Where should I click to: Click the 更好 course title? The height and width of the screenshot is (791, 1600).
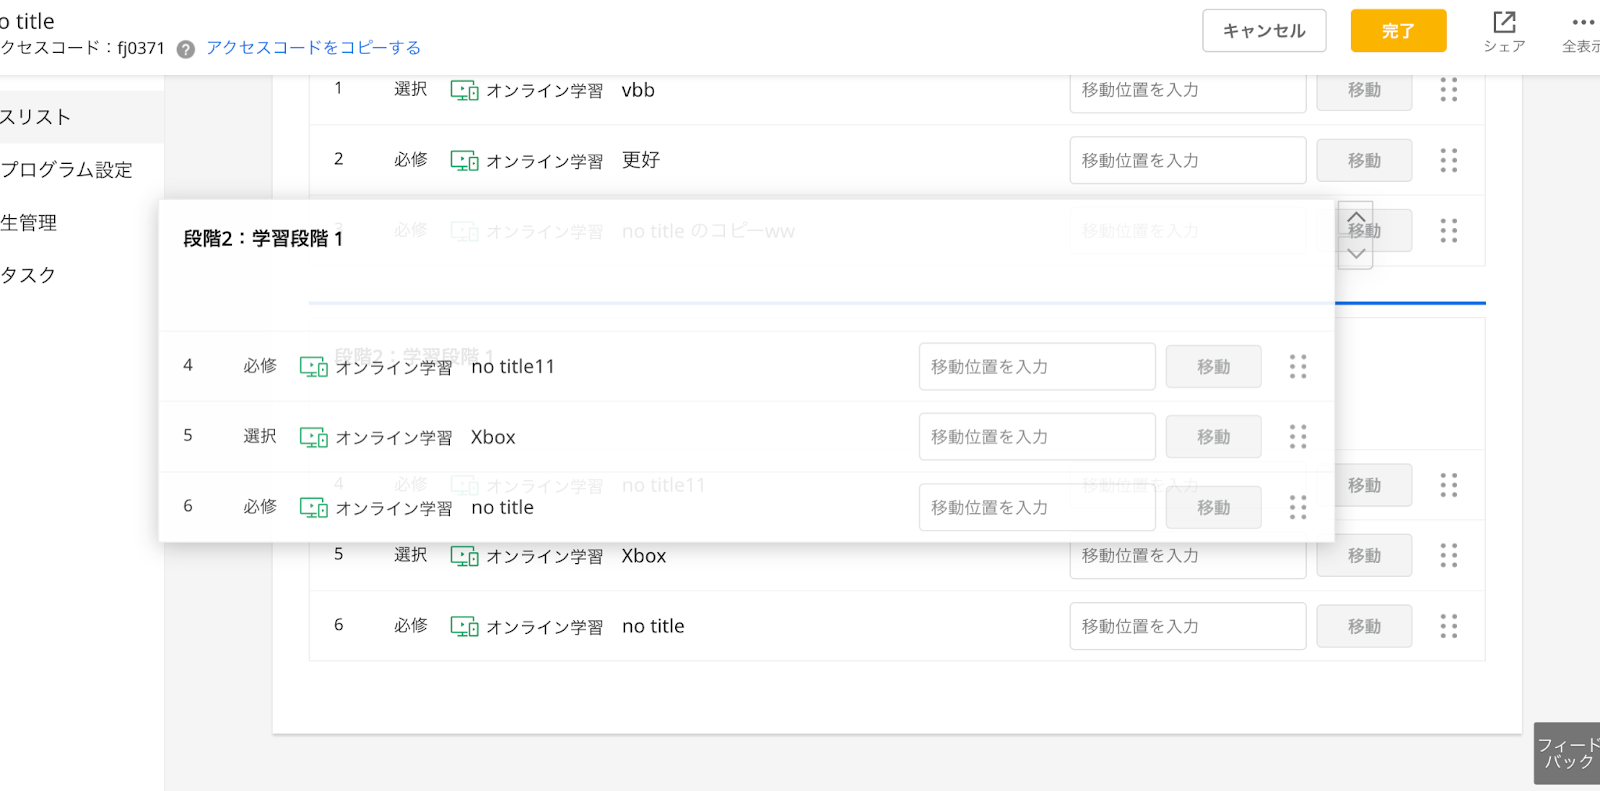tap(641, 160)
